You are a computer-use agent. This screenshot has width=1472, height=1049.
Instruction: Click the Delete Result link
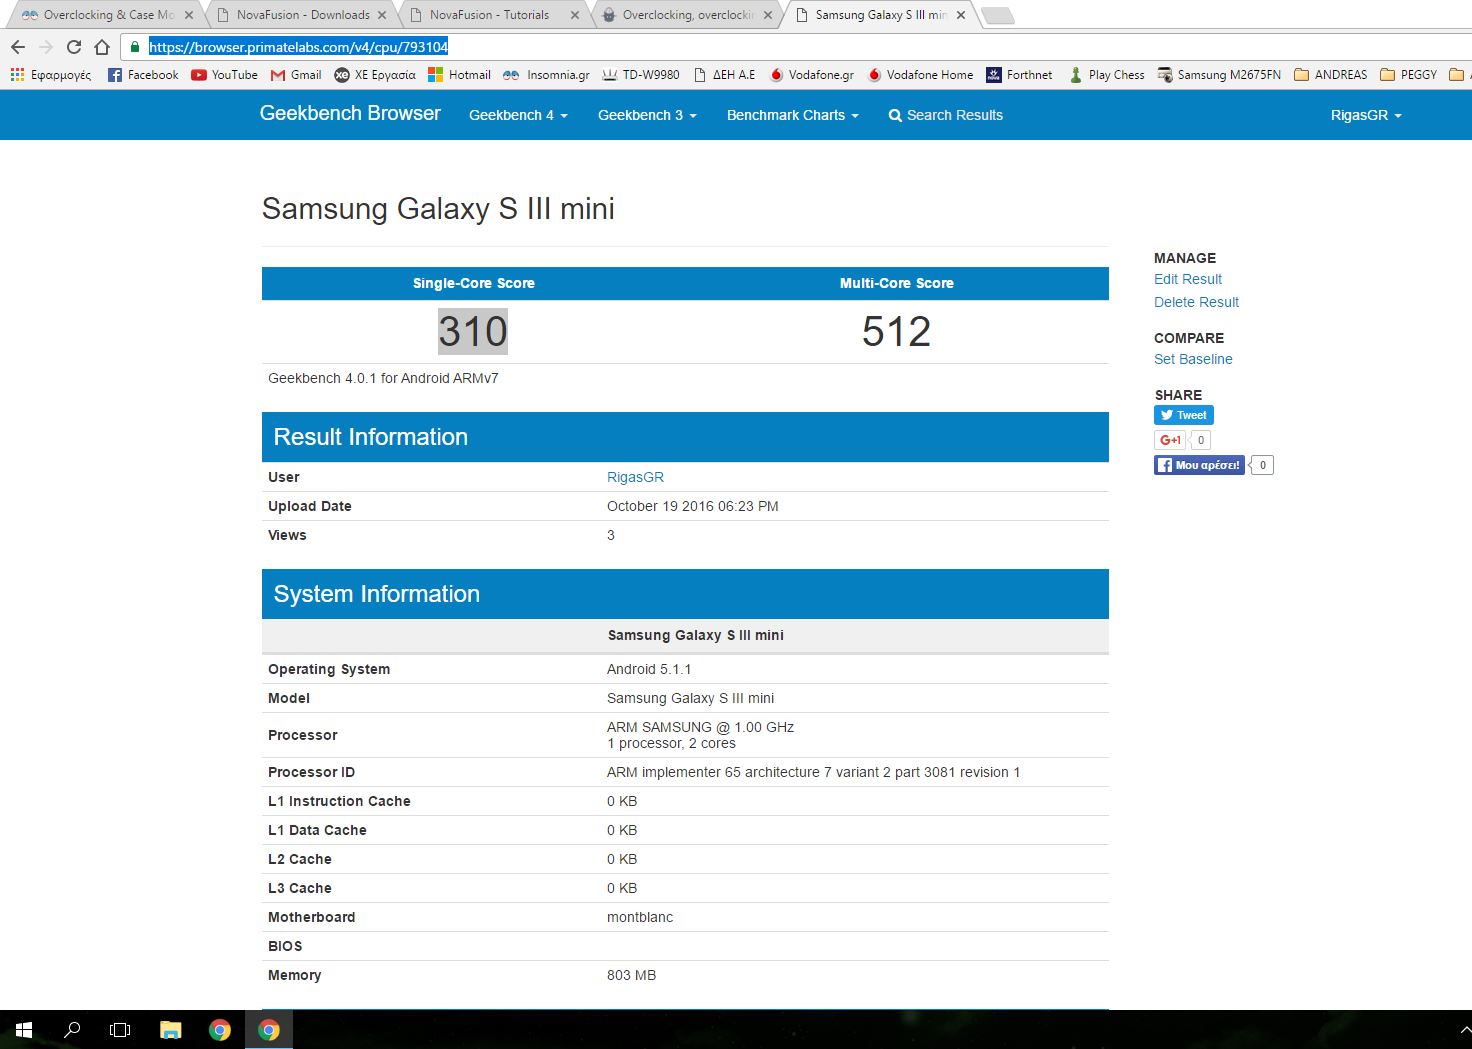pos(1196,302)
